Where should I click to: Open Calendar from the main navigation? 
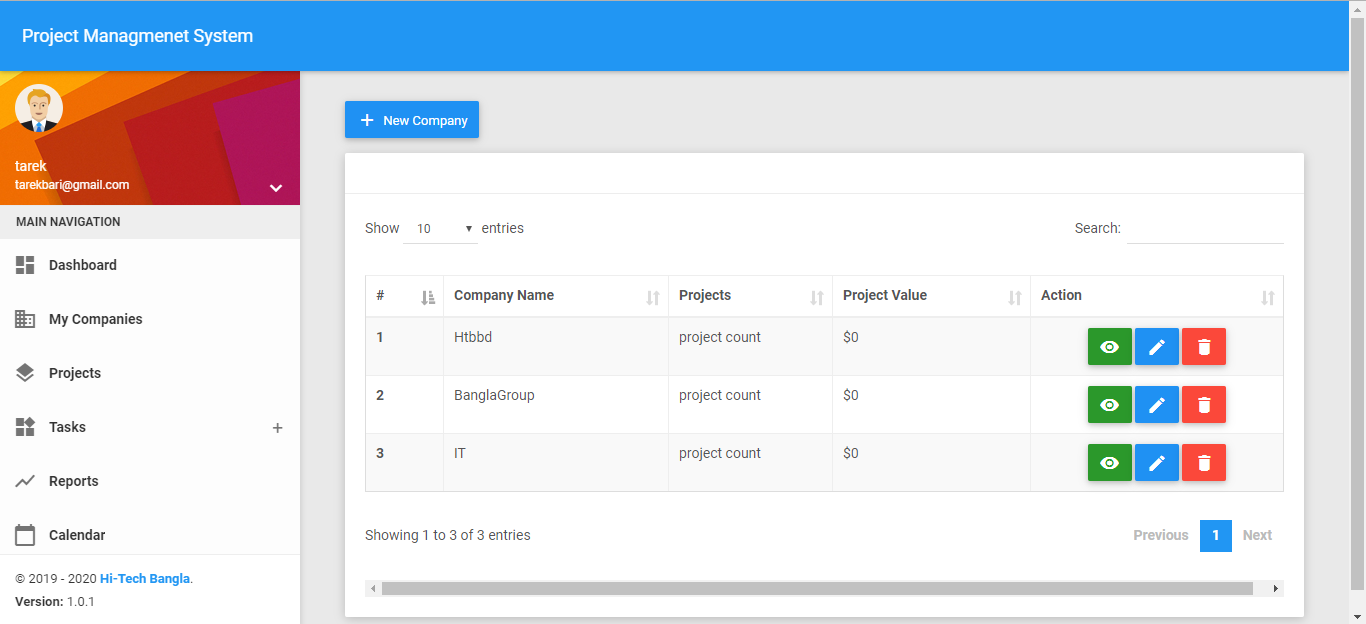(x=77, y=535)
